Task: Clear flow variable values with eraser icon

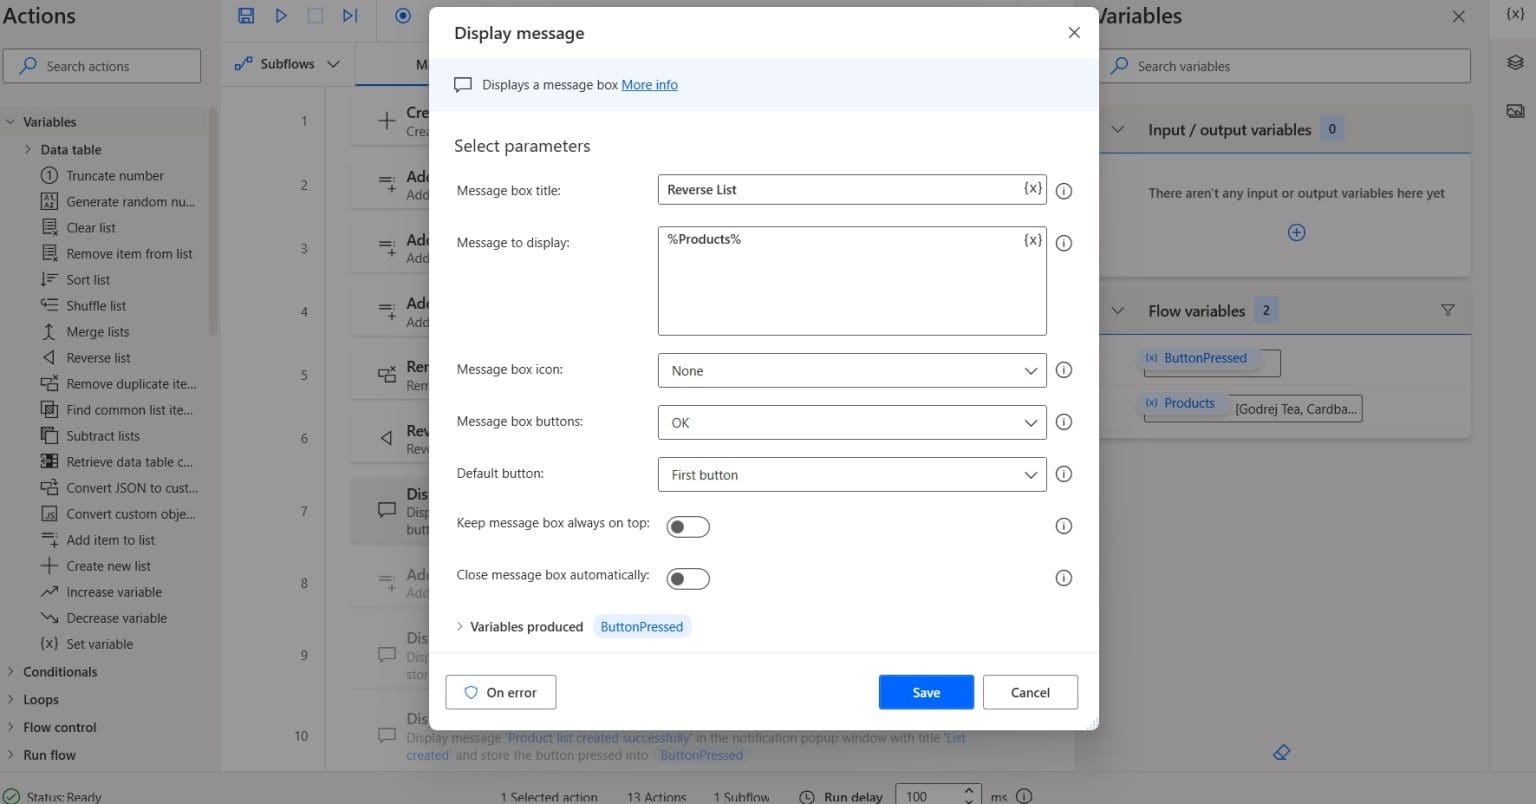Action: (x=1282, y=752)
